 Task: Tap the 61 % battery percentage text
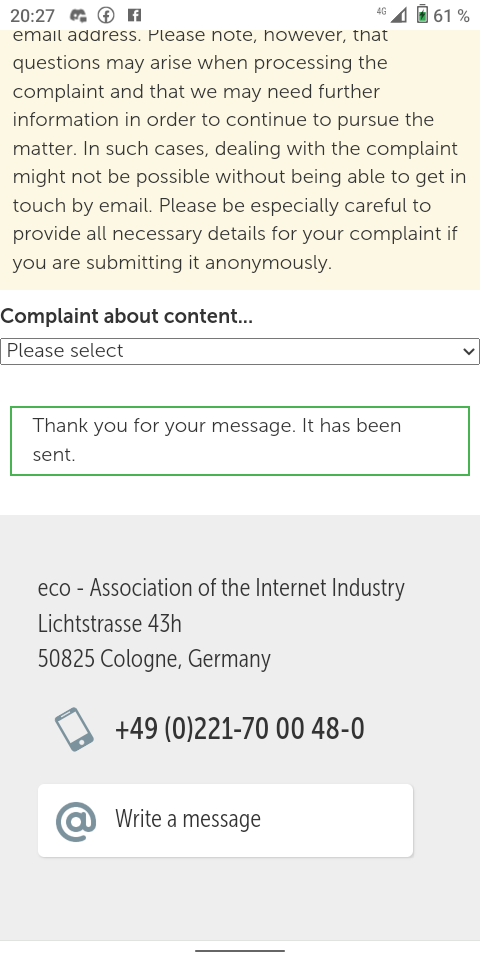pyautogui.click(x=451, y=15)
